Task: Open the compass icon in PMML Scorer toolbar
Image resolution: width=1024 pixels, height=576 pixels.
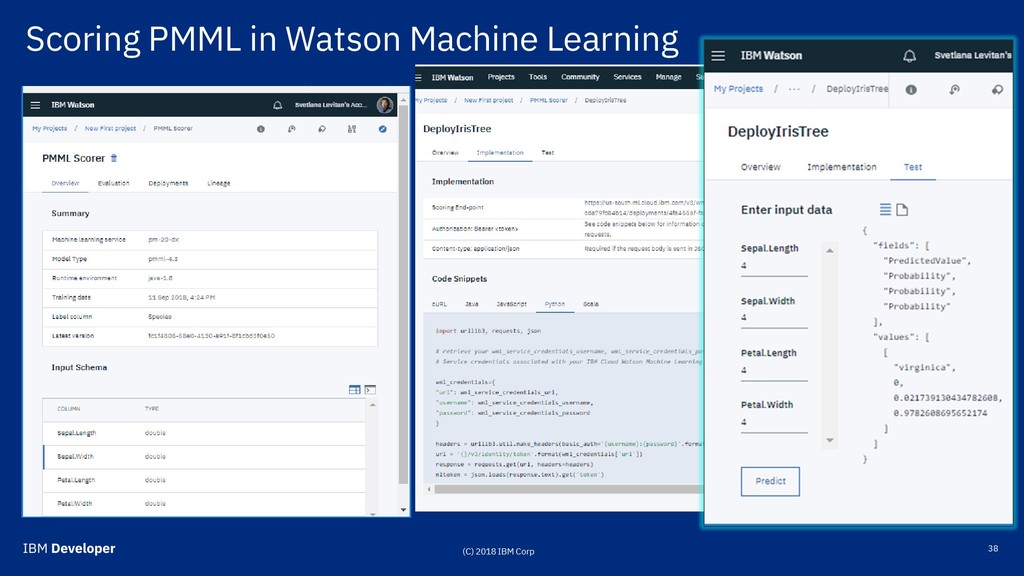Action: pos(382,129)
